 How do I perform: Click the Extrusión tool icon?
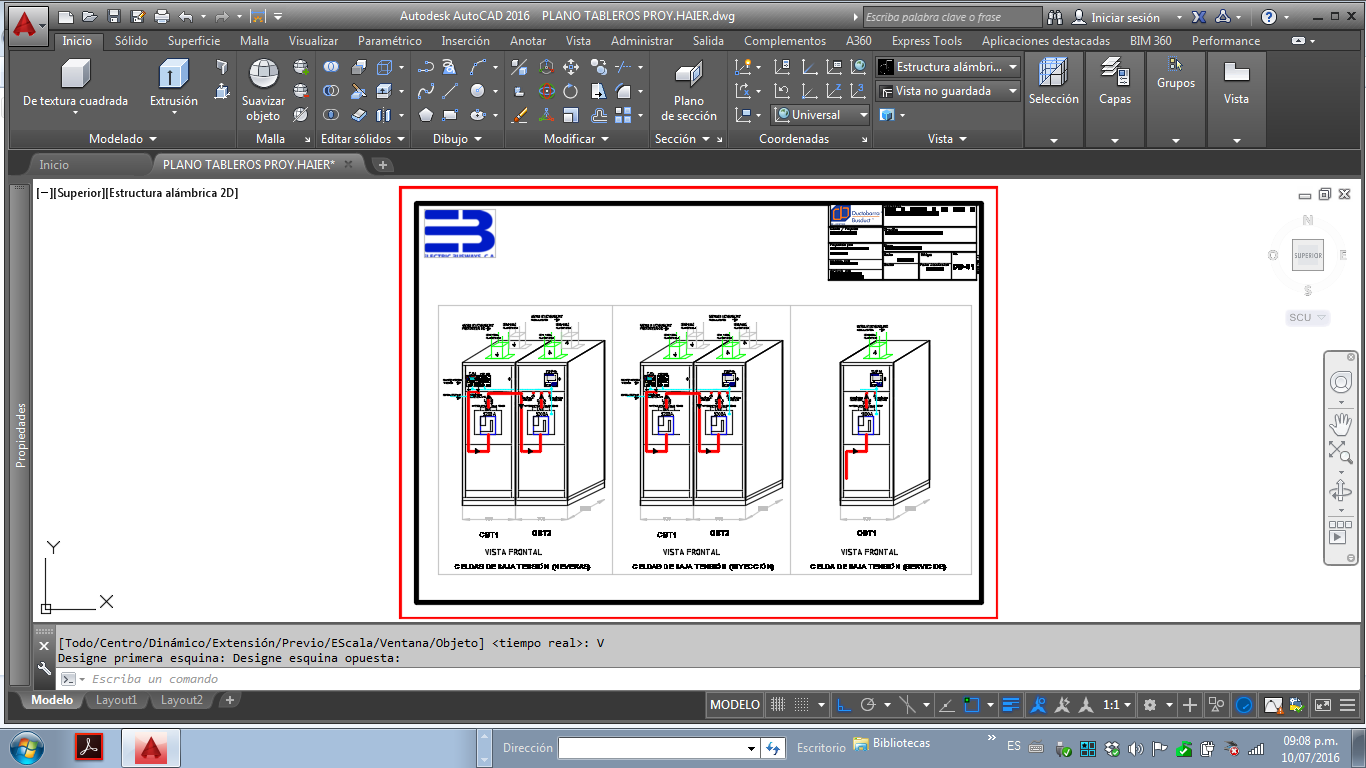coord(174,76)
